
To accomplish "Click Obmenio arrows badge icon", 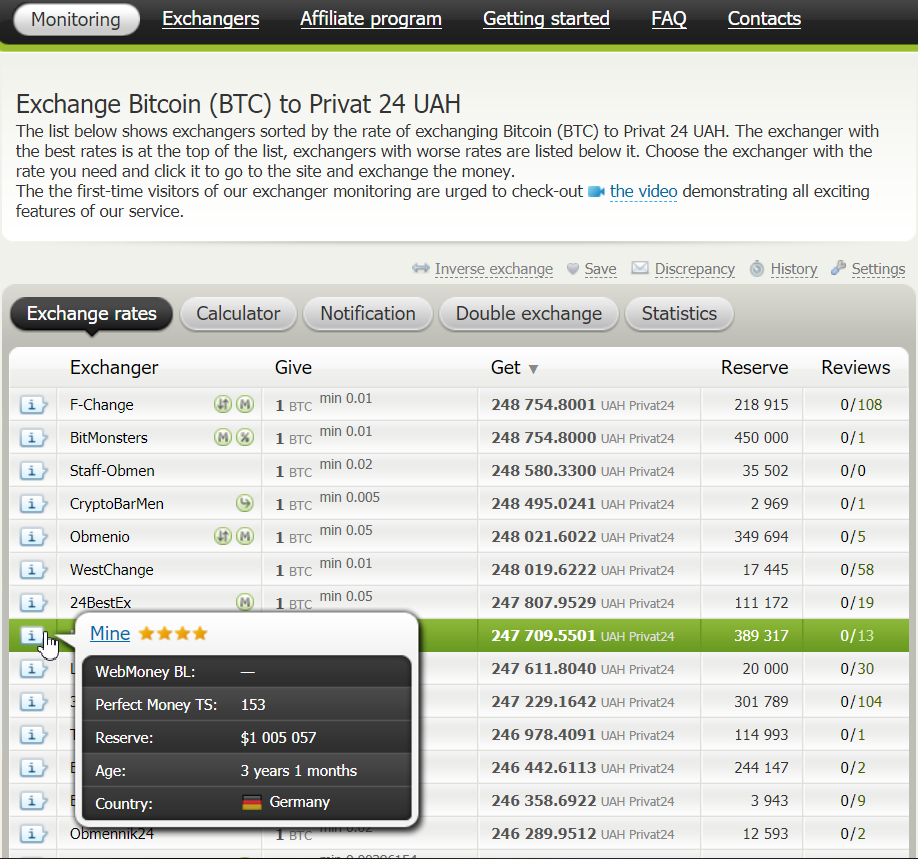I will [x=223, y=536].
